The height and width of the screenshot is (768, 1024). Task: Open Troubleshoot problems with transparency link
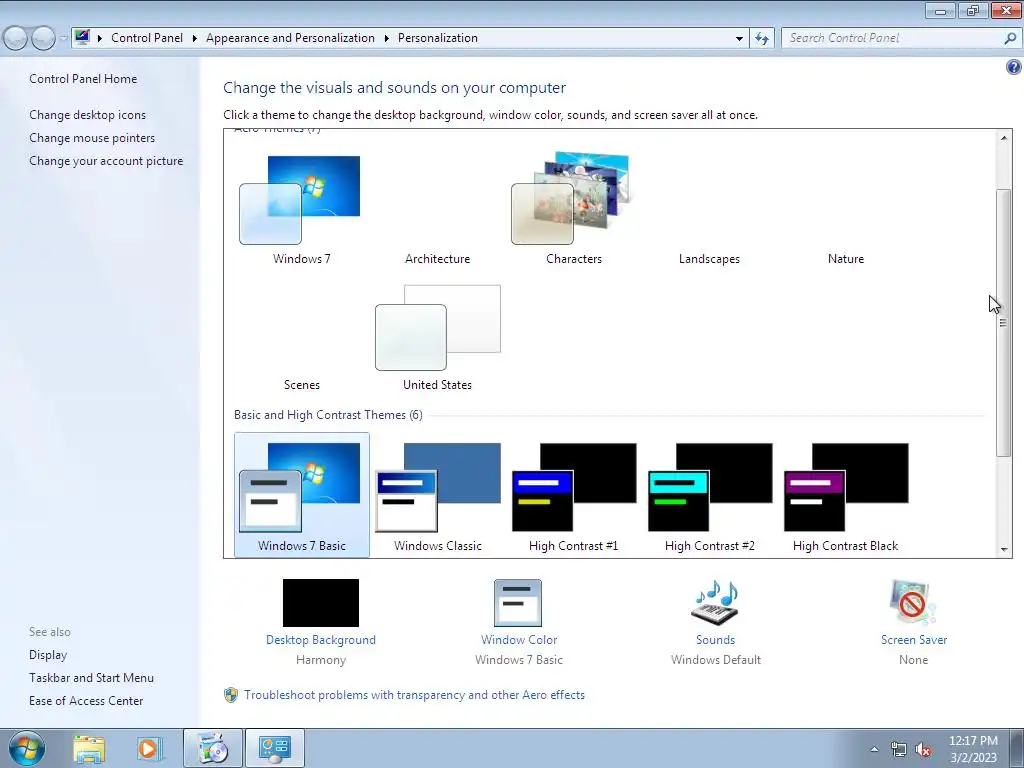415,695
